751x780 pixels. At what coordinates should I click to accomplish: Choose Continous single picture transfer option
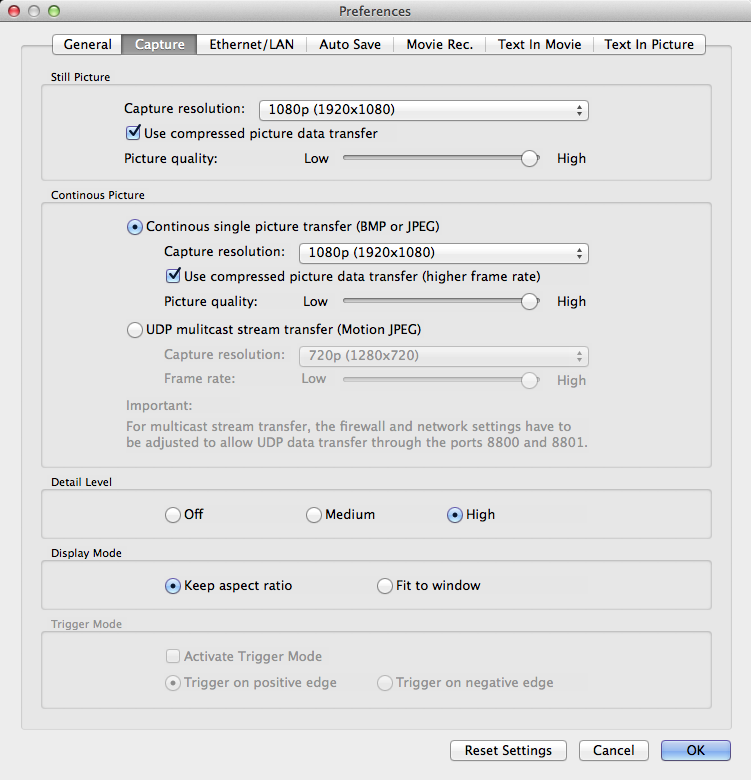pyautogui.click(x=135, y=227)
